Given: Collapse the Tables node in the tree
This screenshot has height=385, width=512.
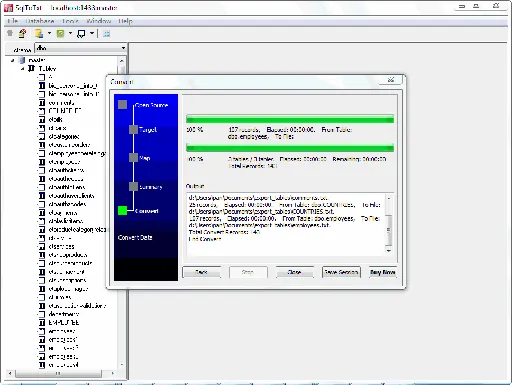Looking at the screenshot, I should [23, 69].
